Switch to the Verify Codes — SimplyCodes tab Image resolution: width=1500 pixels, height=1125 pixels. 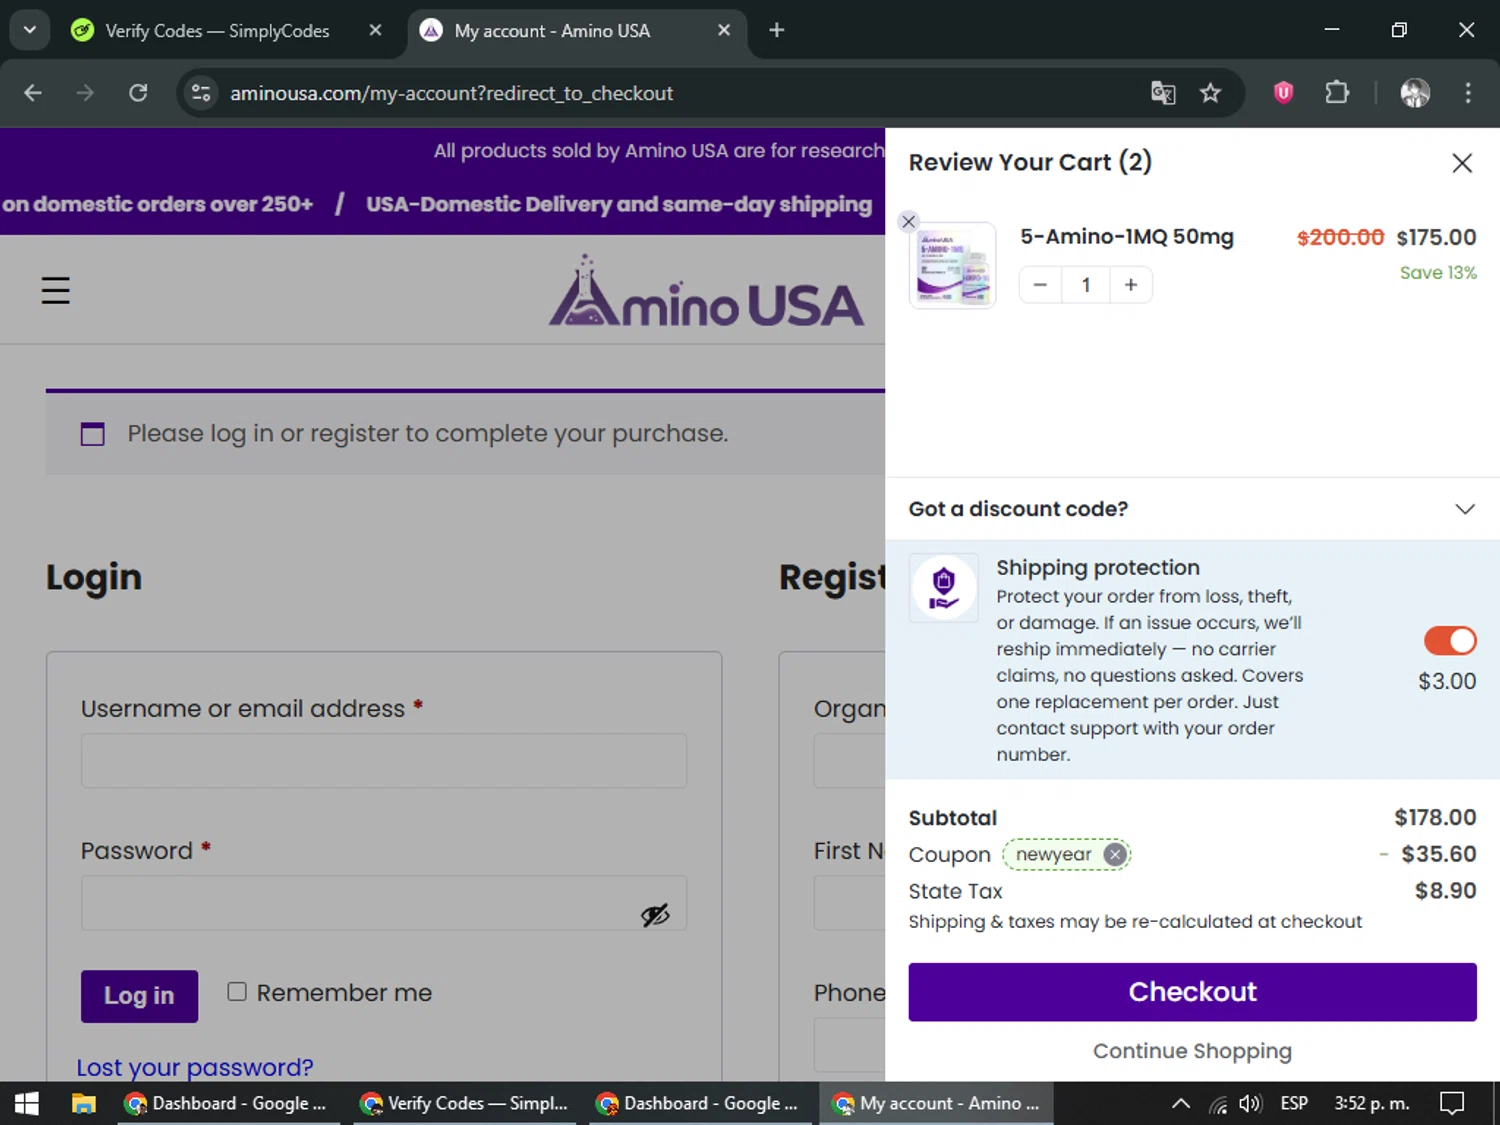216,31
